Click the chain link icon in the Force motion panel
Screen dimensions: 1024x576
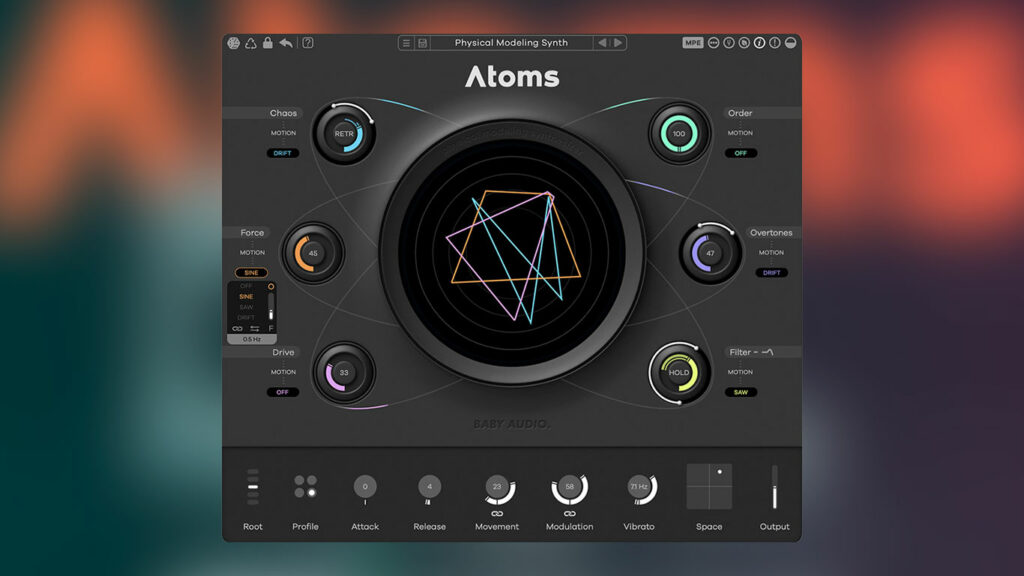point(237,329)
